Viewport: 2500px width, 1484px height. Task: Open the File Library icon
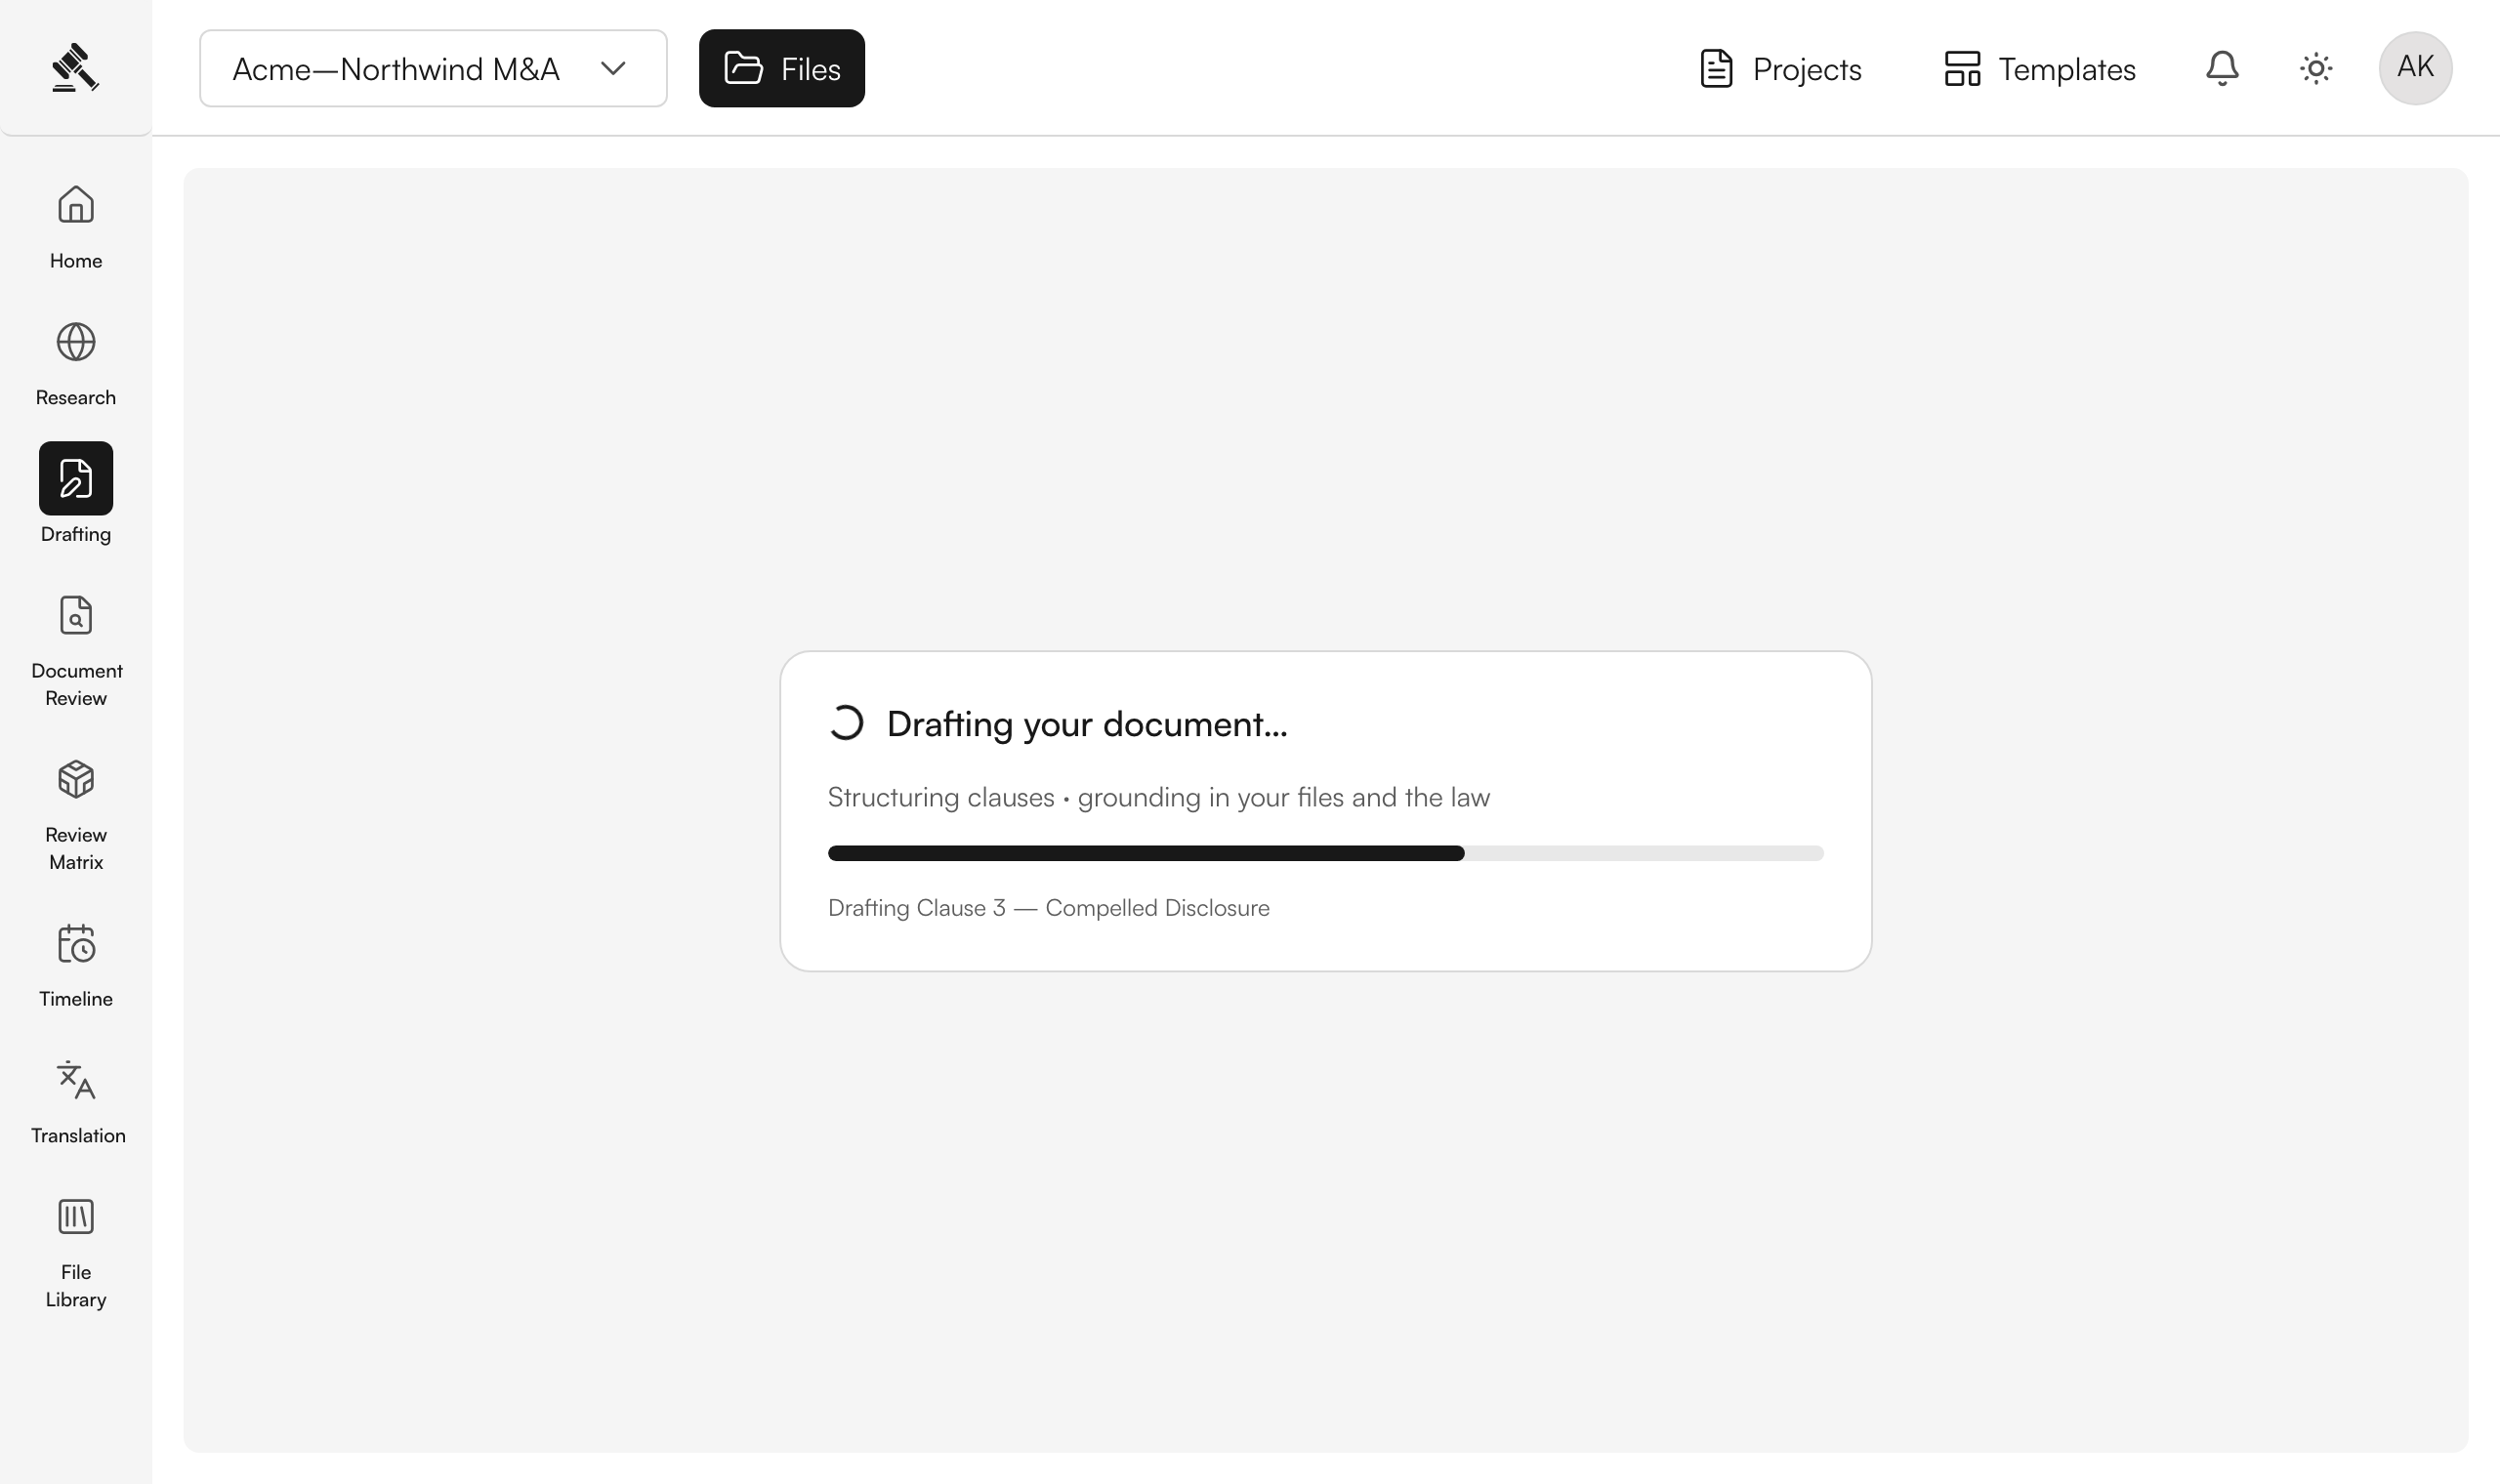[76, 1216]
